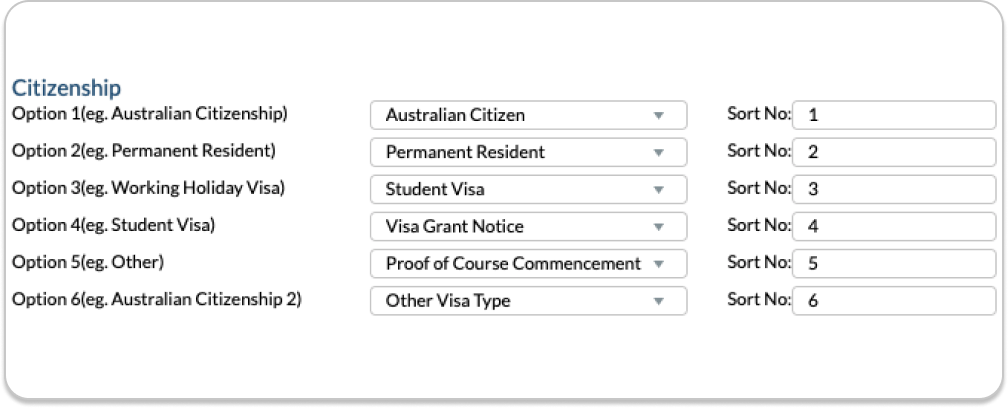The width and height of the screenshot is (1008, 408).
Task: Open the Visa Grant Notice dropdown
Action: point(528,226)
